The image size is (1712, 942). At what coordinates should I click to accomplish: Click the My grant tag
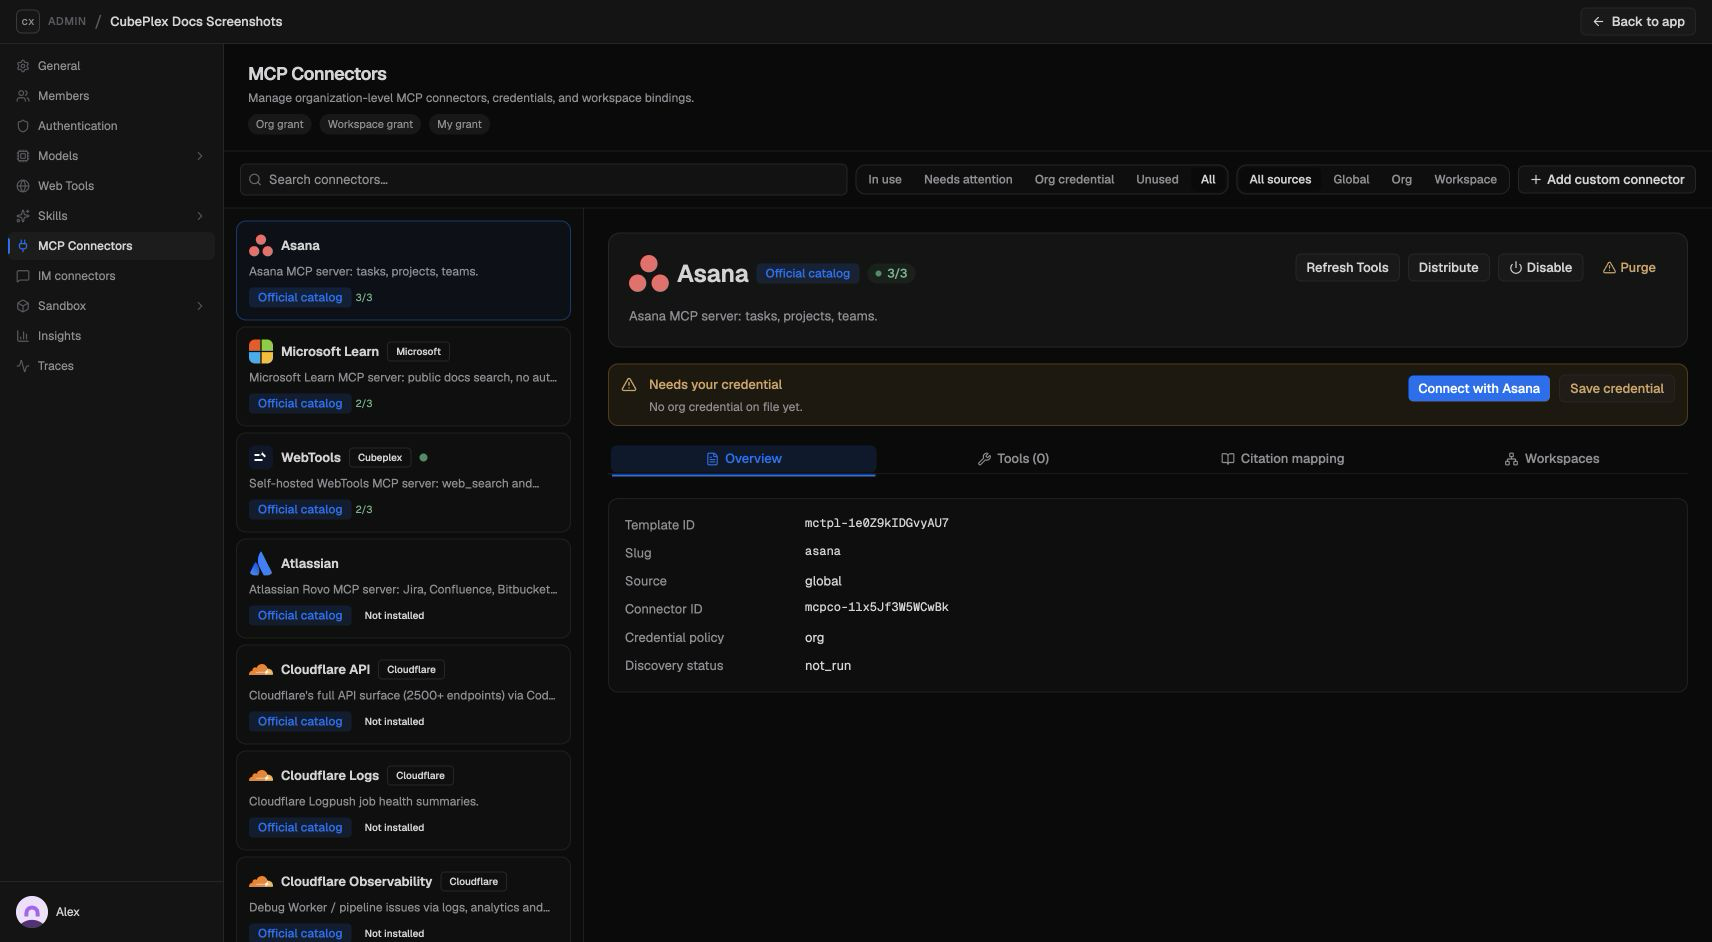pos(459,125)
